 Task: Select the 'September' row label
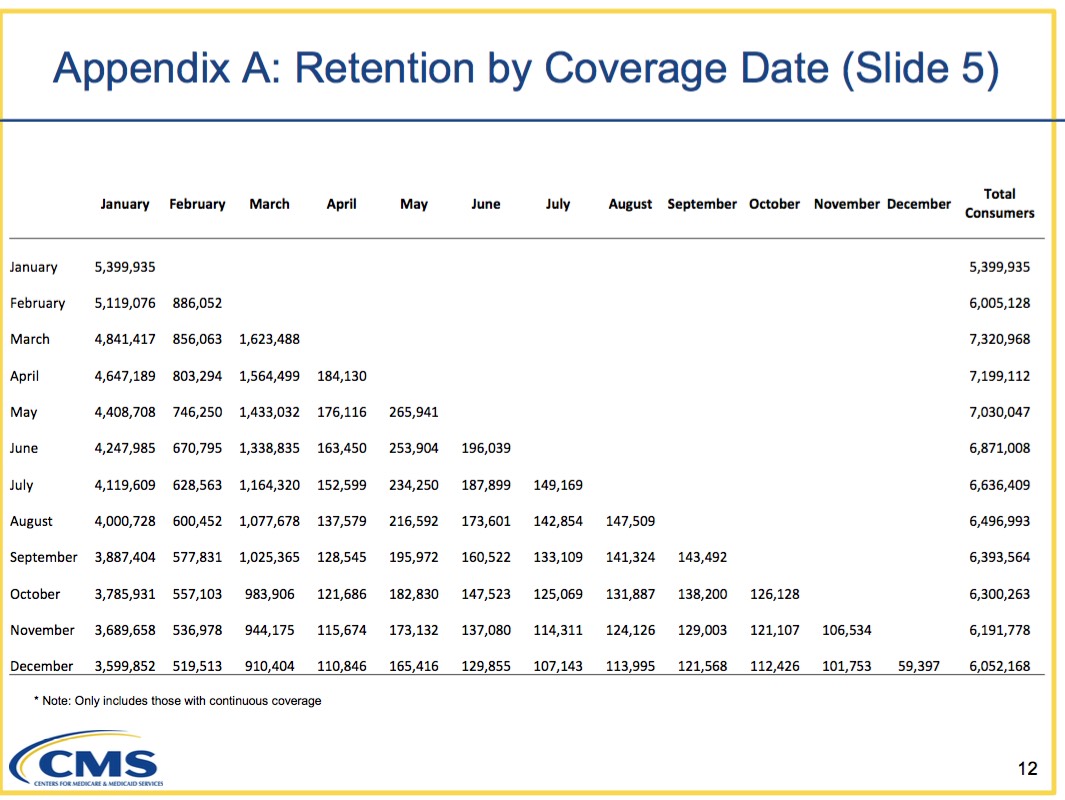point(43,558)
